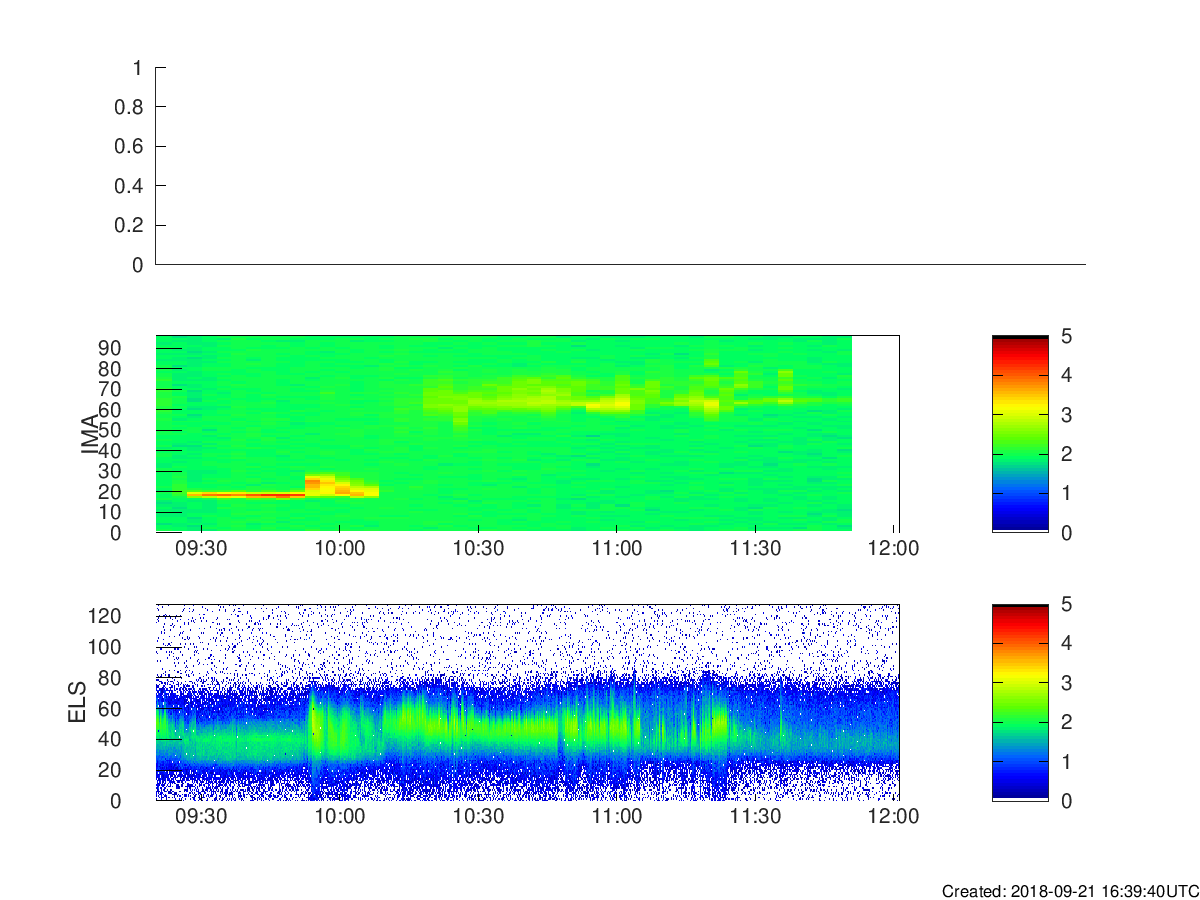1200x900 pixels.
Task: Click the 0 label on ELS color bar
Action: pos(1065,800)
